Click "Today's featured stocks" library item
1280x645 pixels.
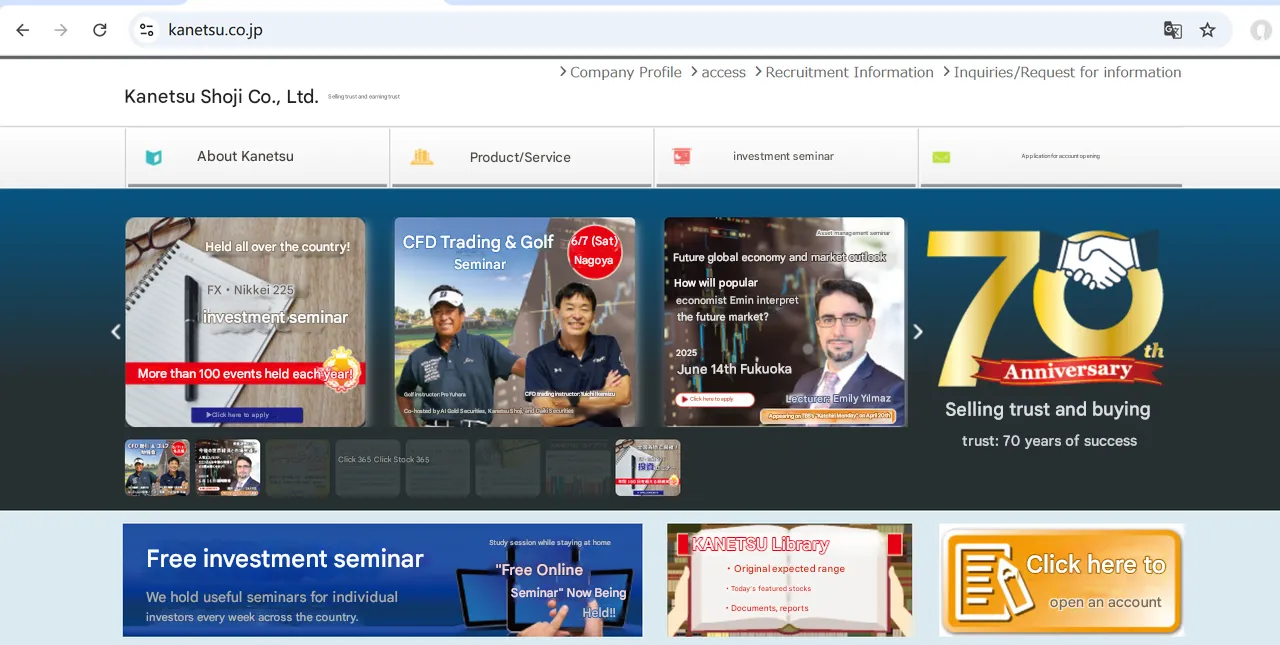pos(771,589)
